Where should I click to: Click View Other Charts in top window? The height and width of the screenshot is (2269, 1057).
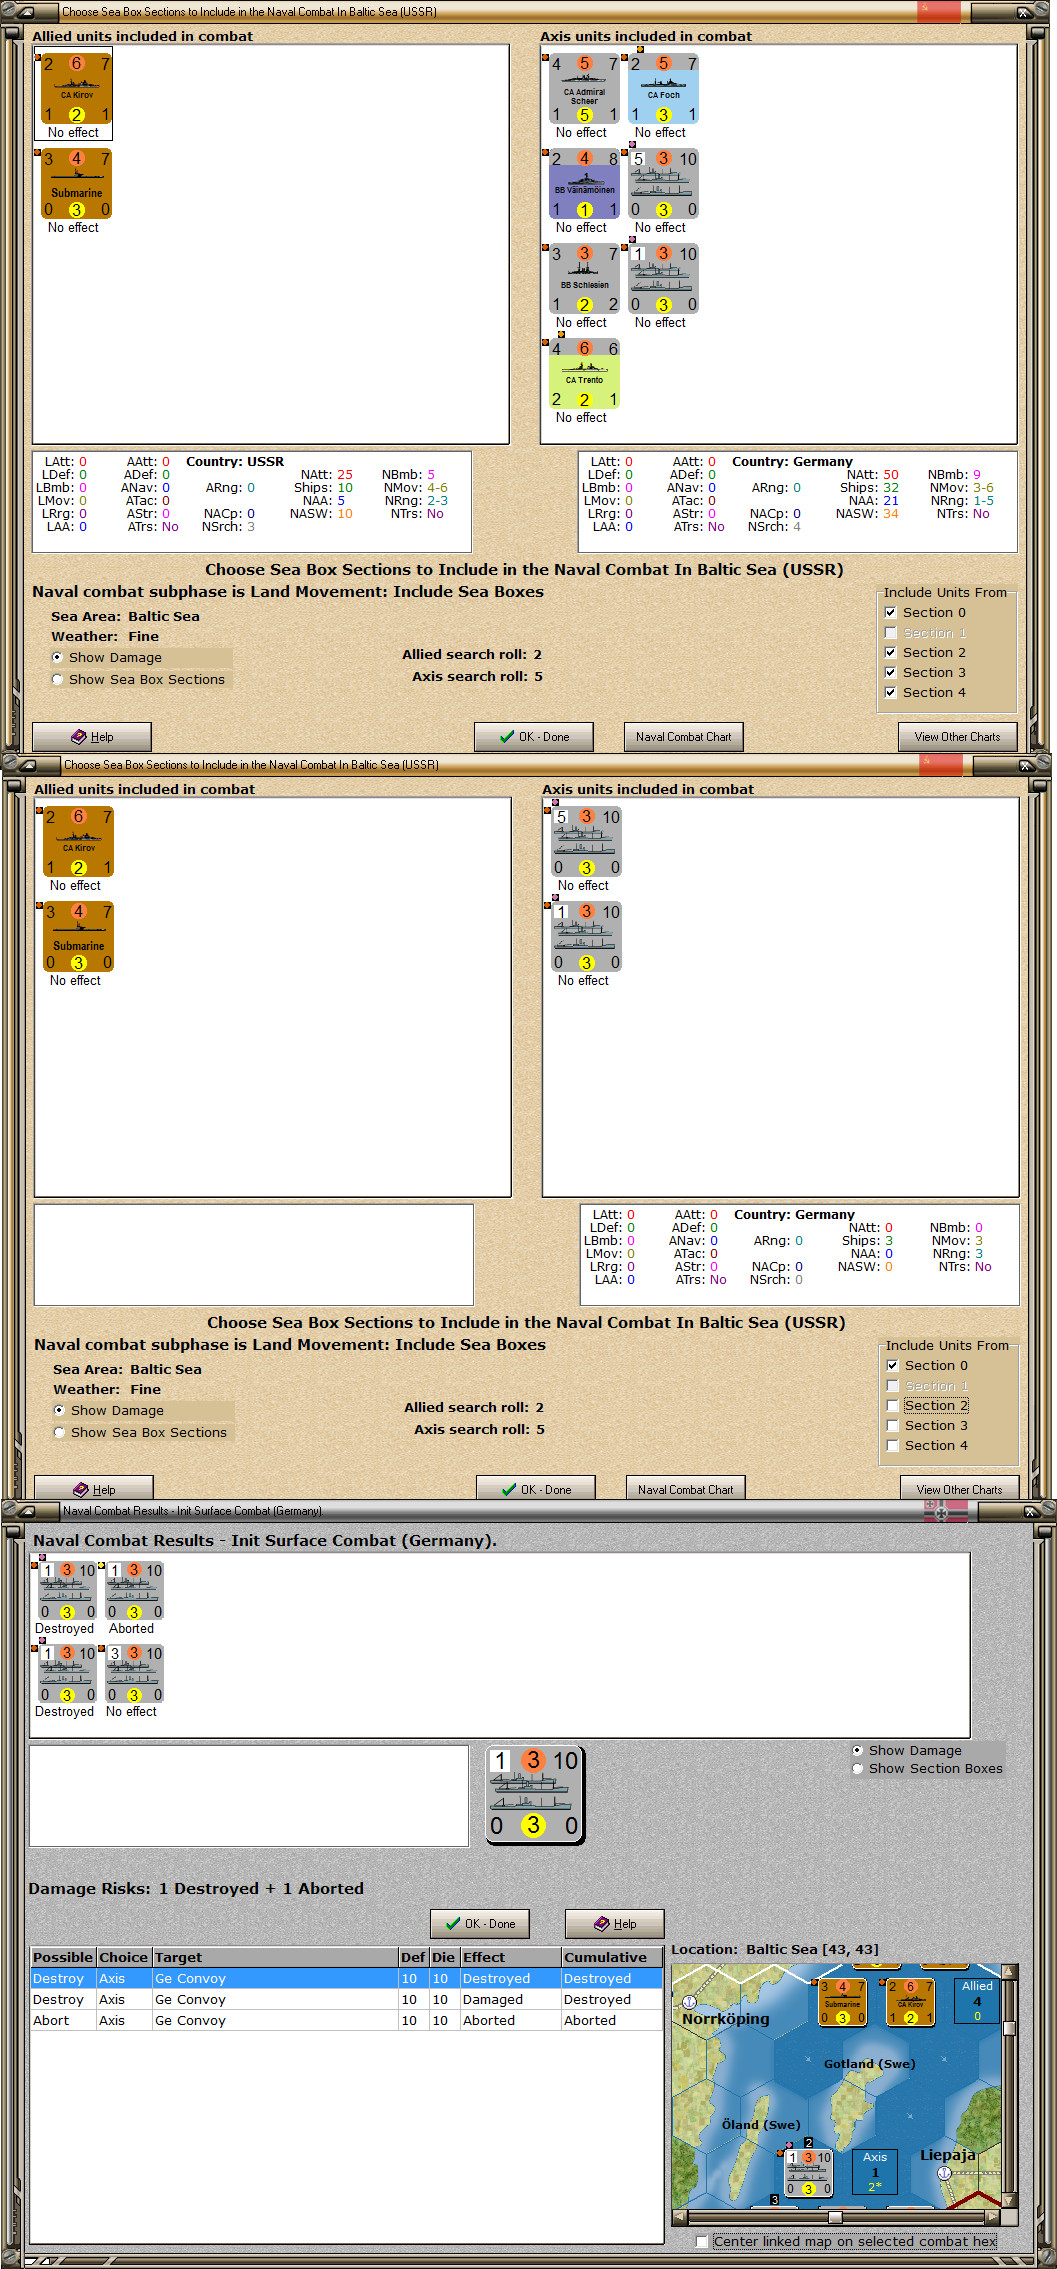click(x=957, y=737)
